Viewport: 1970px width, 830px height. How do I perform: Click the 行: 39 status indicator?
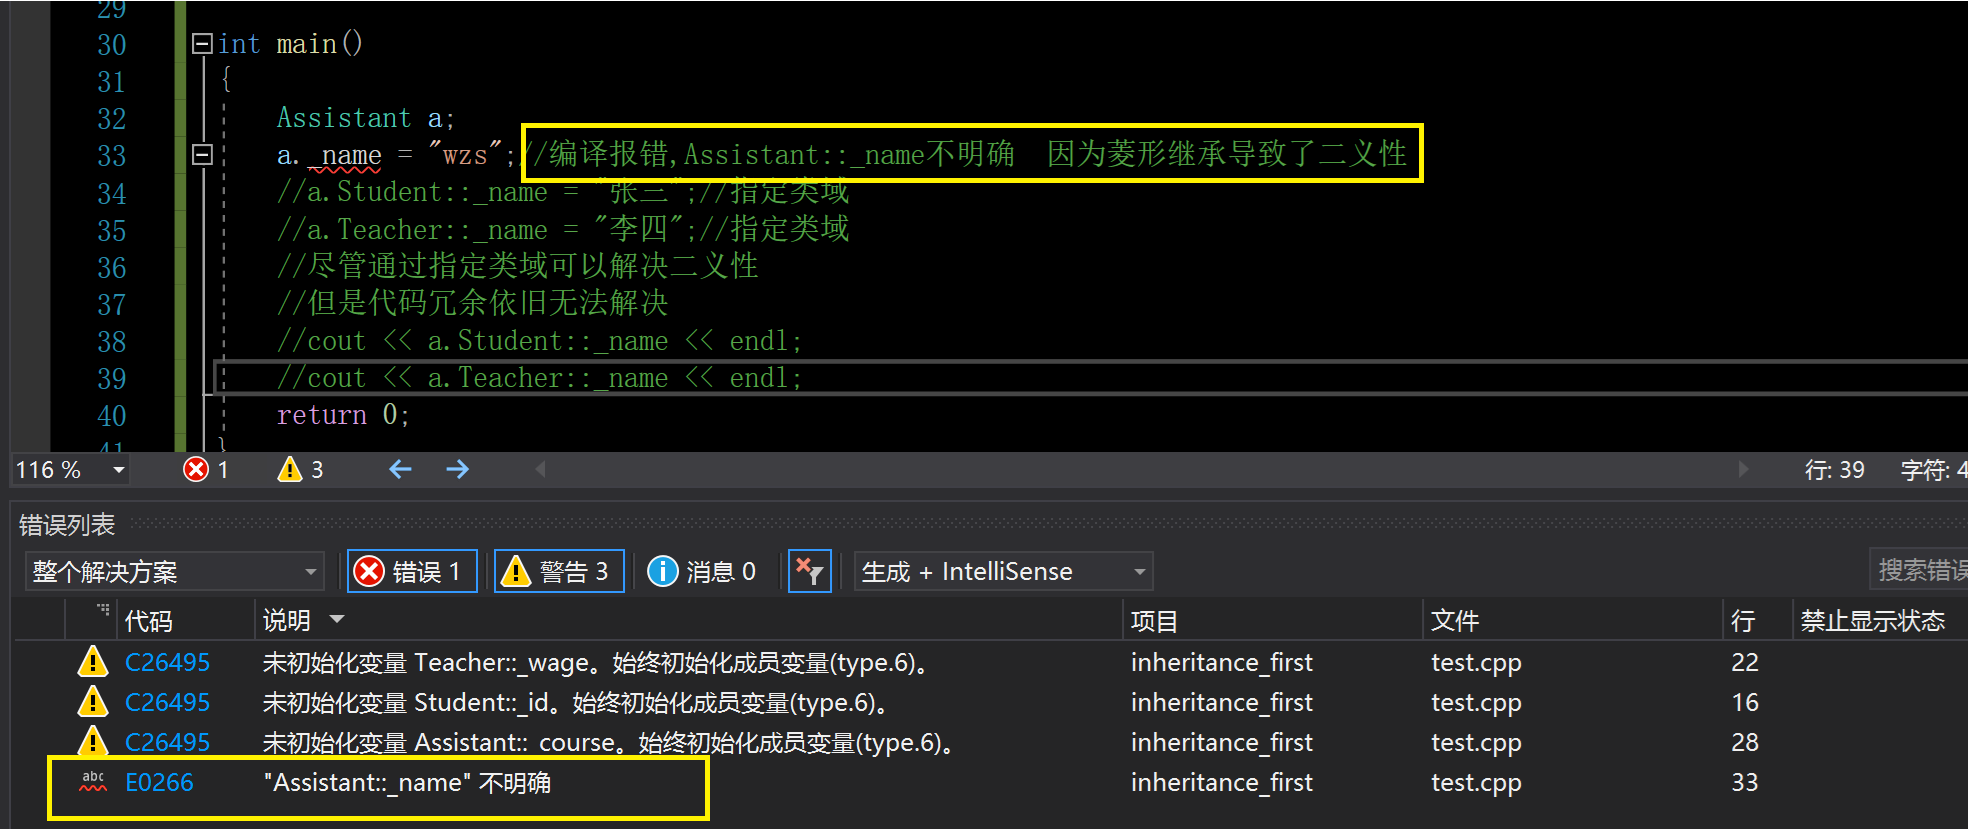[x=1834, y=470]
